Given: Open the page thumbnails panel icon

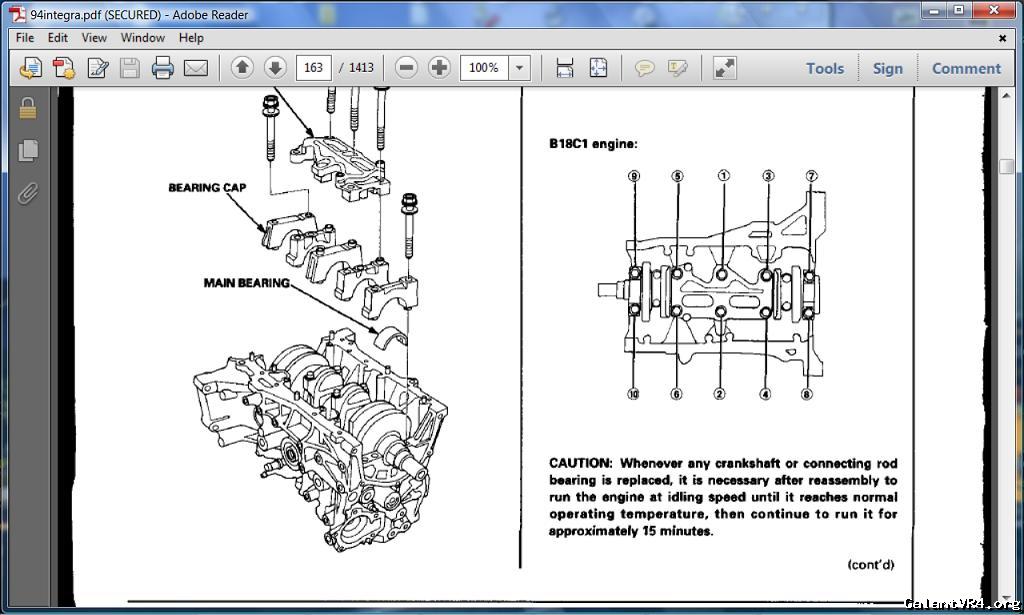Looking at the screenshot, I should point(27,150).
